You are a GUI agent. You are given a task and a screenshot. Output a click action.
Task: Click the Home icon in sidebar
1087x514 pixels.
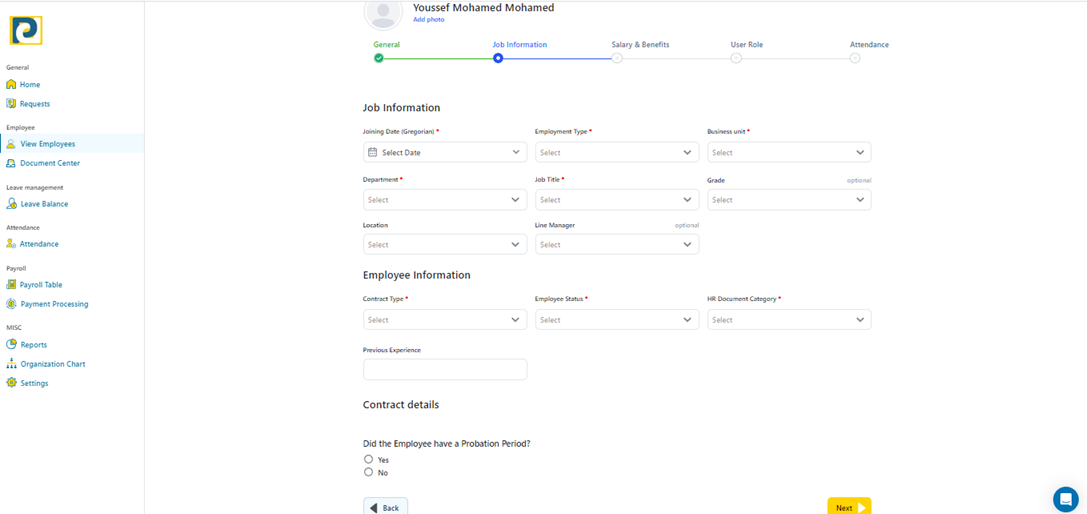[x=11, y=84]
